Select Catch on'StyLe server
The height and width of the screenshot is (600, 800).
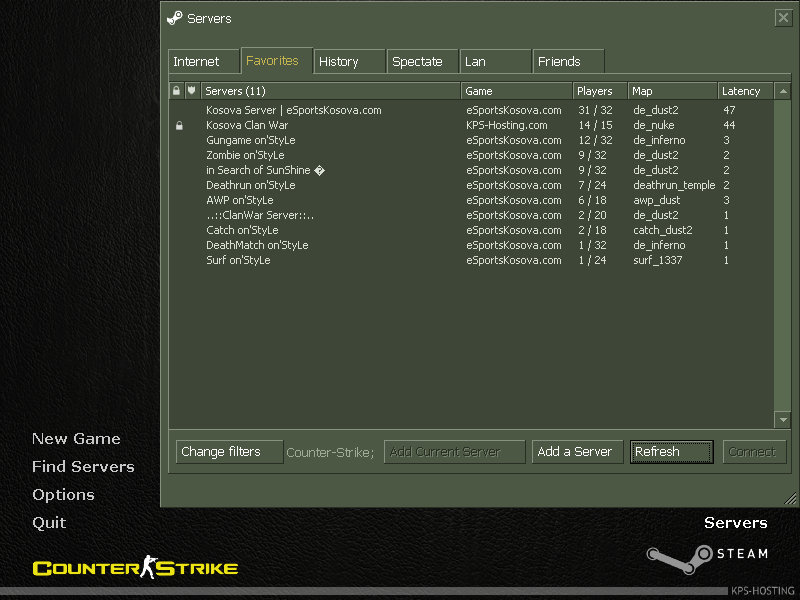pos(471,230)
